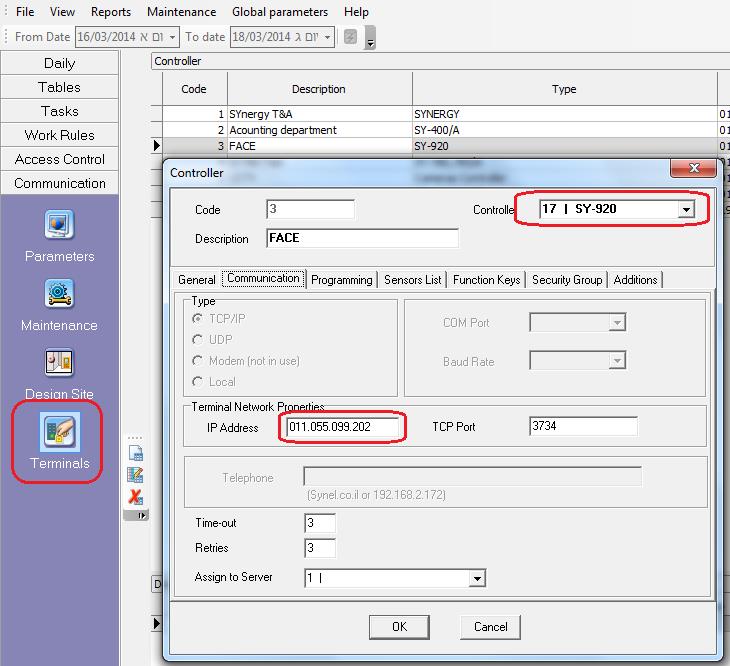Switch to the Programming tab
Screen dimensions: 730x666
pos(342,280)
